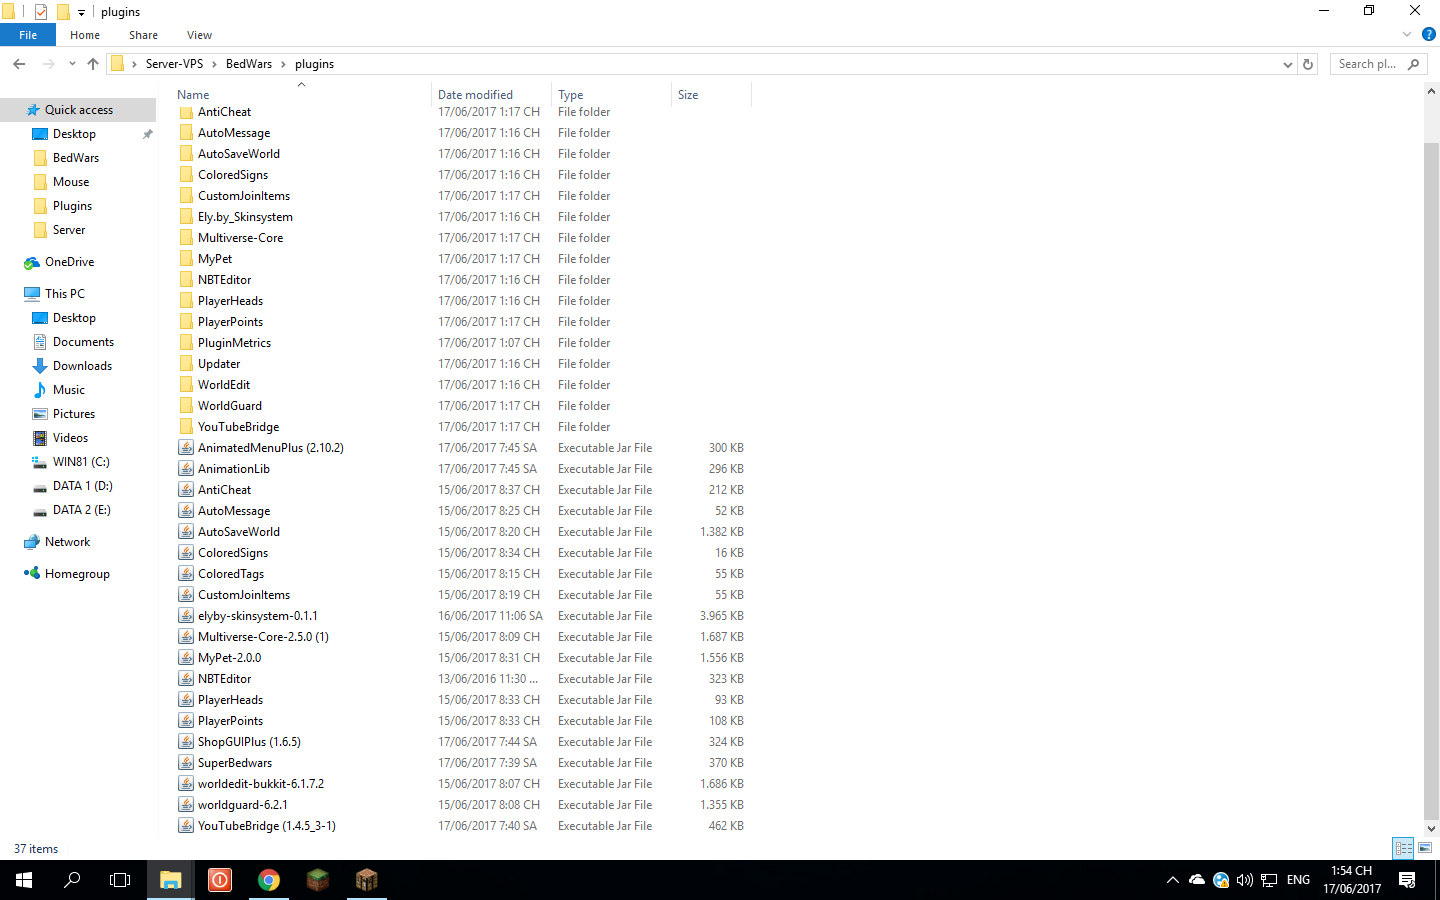Click the volume icon in the system tray
The width and height of the screenshot is (1440, 900).
(x=1245, y=880)
